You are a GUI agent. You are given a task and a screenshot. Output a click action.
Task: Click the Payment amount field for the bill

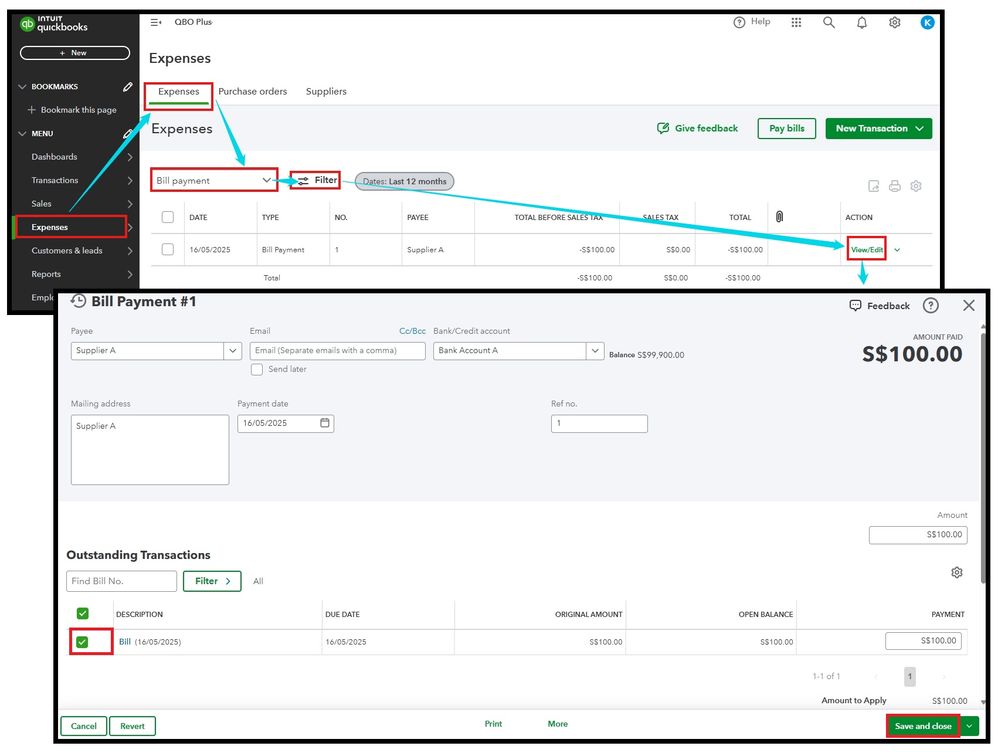(x=924, y=641)
